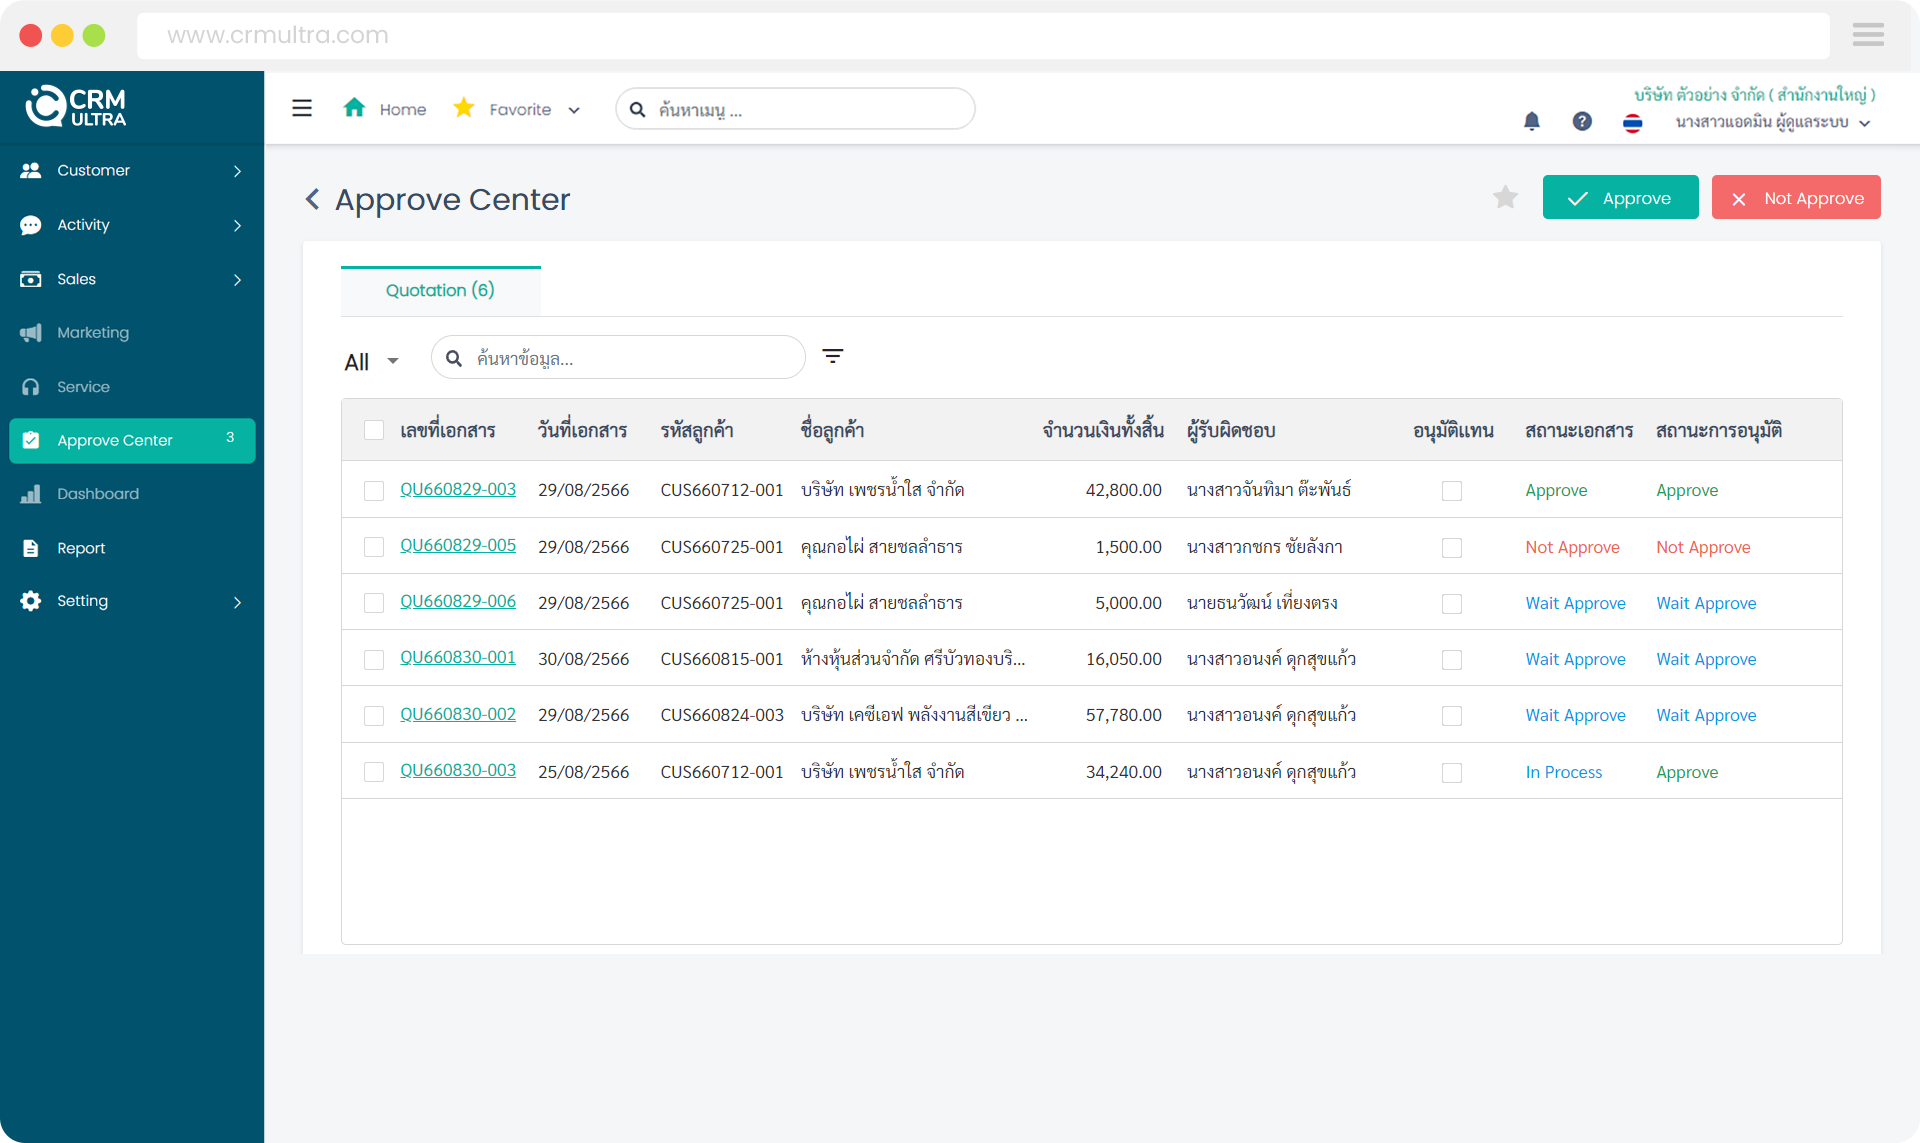Click the Activity chat bubble icon
Viewport: 1920px width, 1143px height.
pos(31,225)
